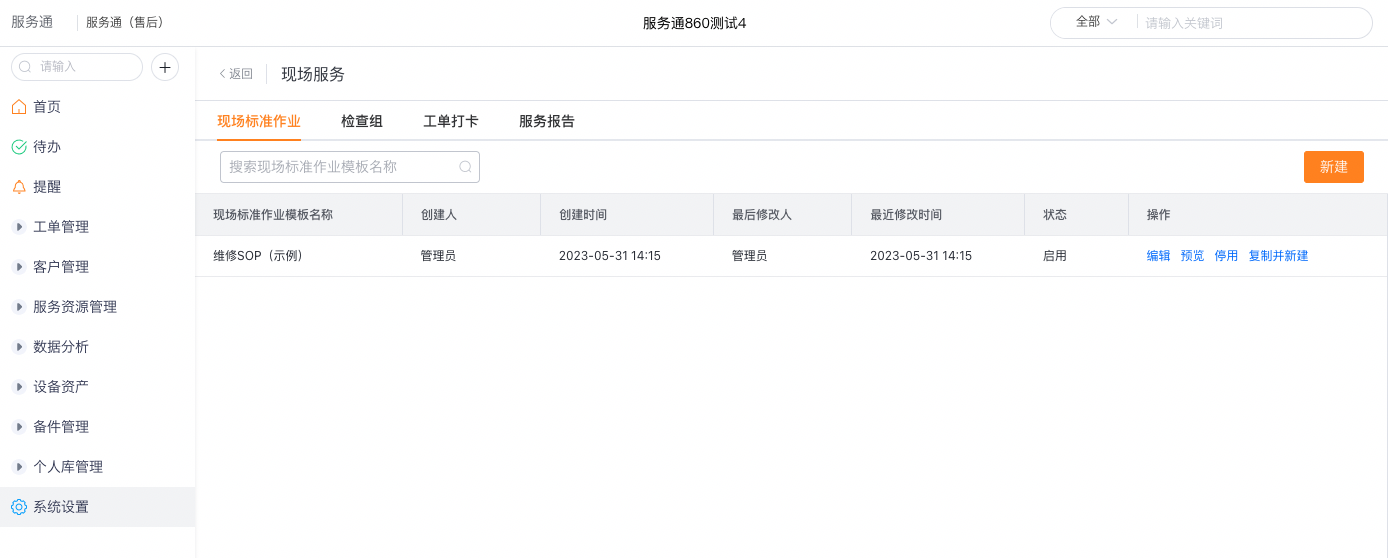
Task: Click the home icon beside 首页
Action: pyautogui.click(x=18, y=106)
